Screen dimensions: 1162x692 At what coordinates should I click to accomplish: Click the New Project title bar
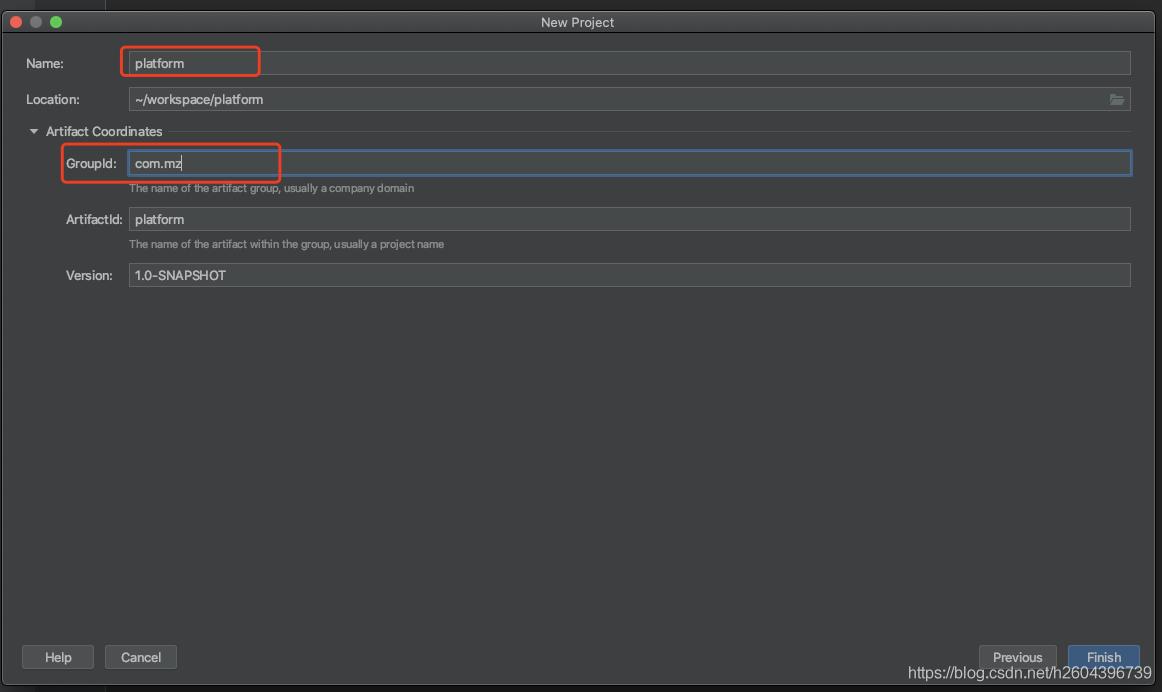click(577, 22)
